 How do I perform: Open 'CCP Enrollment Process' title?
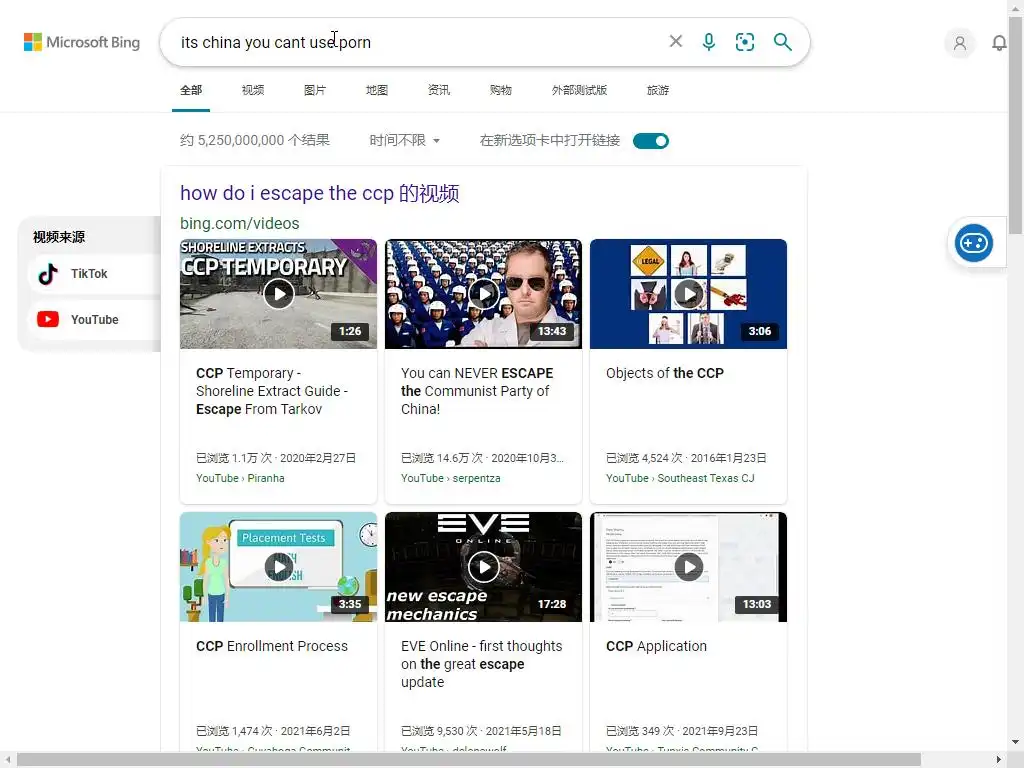tap(272, 646)
